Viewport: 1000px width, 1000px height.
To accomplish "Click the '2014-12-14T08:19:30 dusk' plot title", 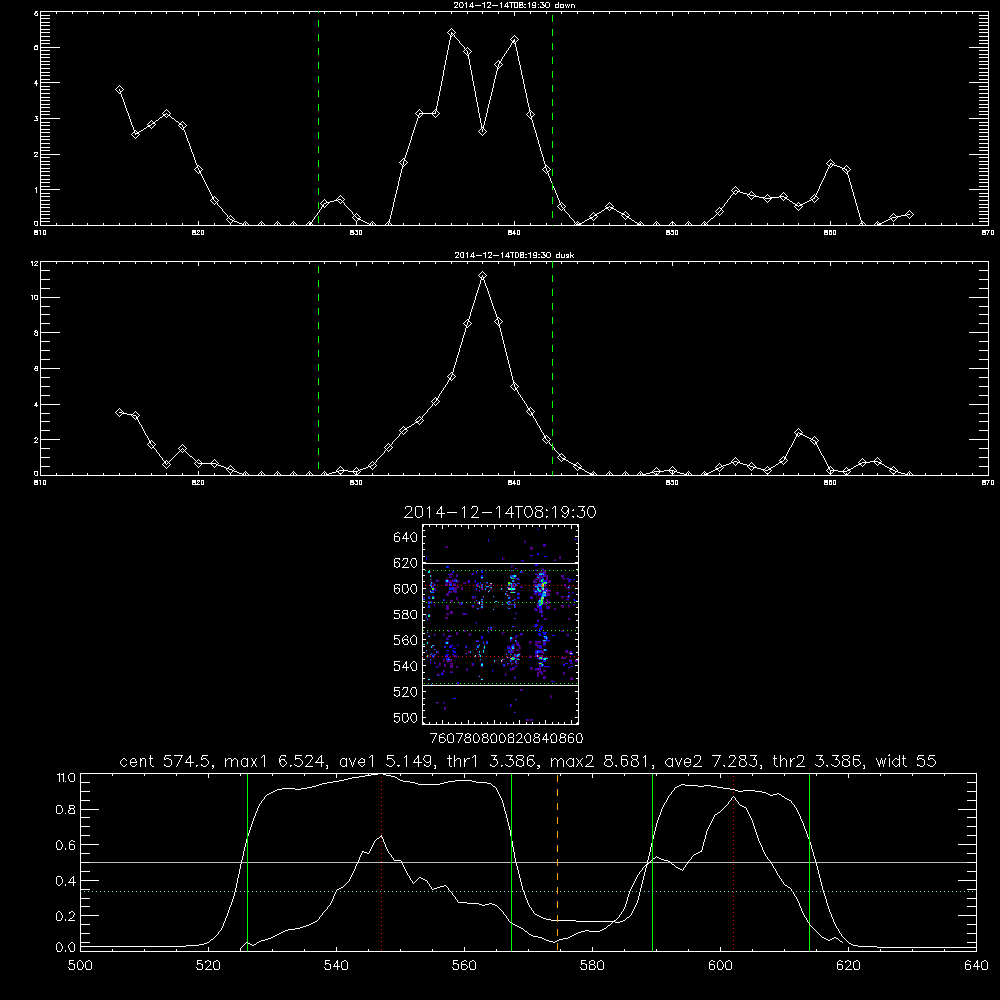I will click(514, 255).
